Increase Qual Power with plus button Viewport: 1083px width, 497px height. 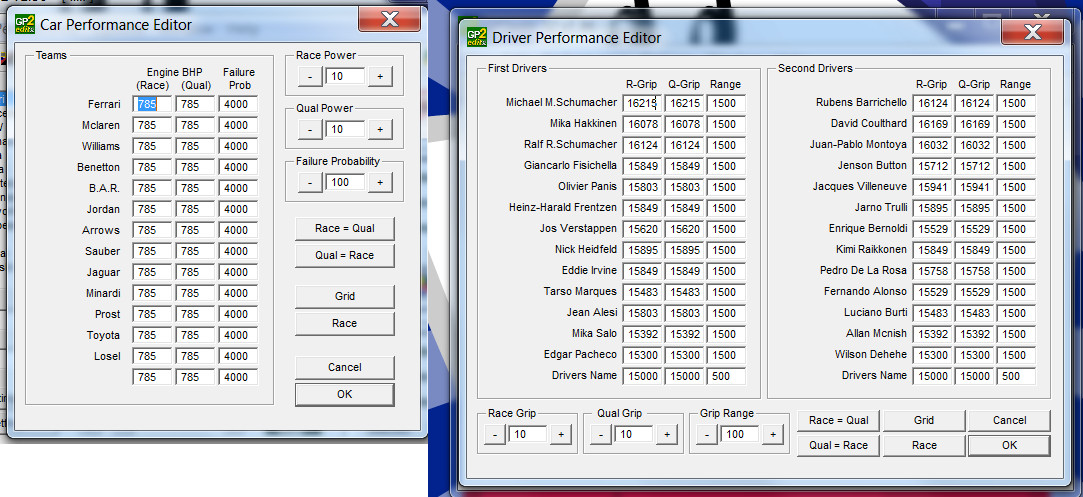380,130
